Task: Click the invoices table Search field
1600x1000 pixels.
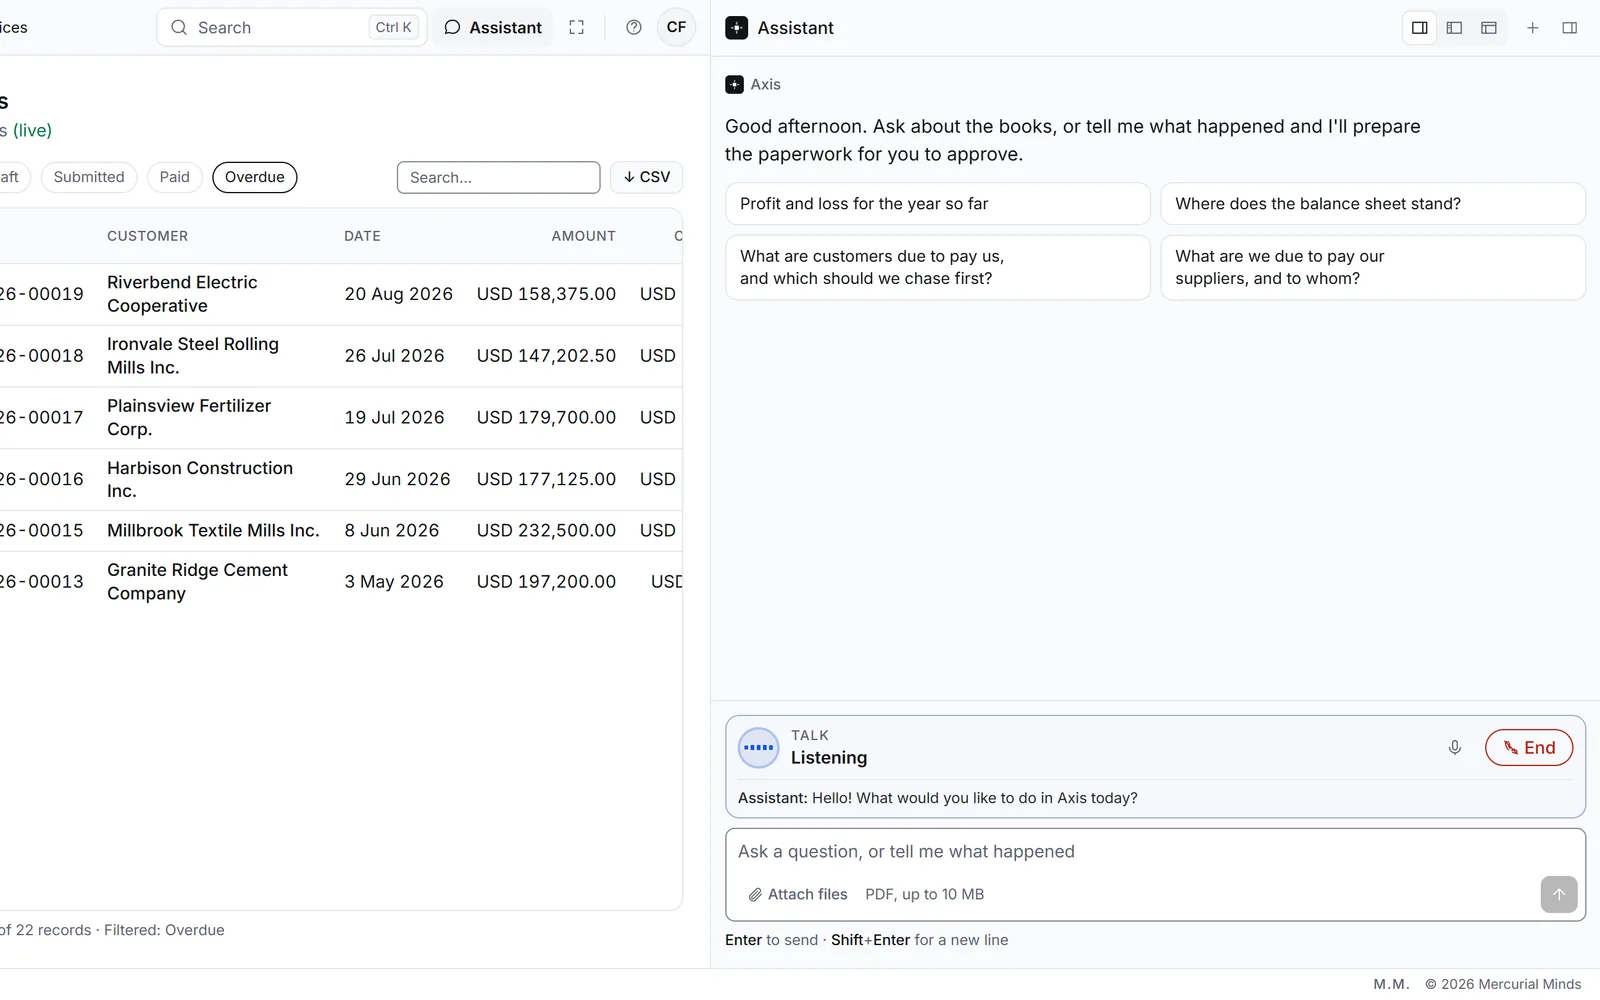Action: pyautogui.click(x=499, y=177)
